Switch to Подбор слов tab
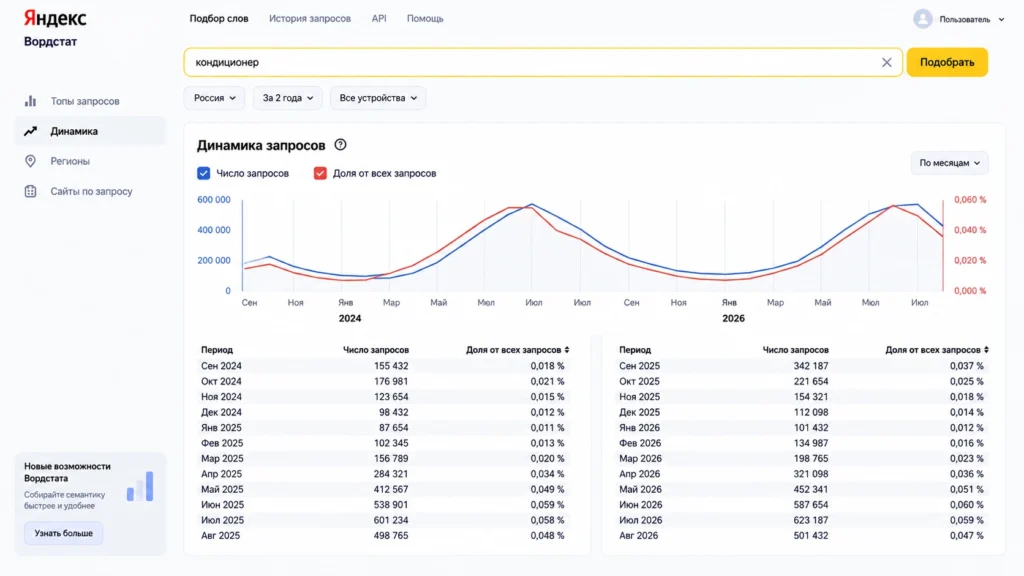Viewport: 1024px width, 576px height. pos(219,19)
